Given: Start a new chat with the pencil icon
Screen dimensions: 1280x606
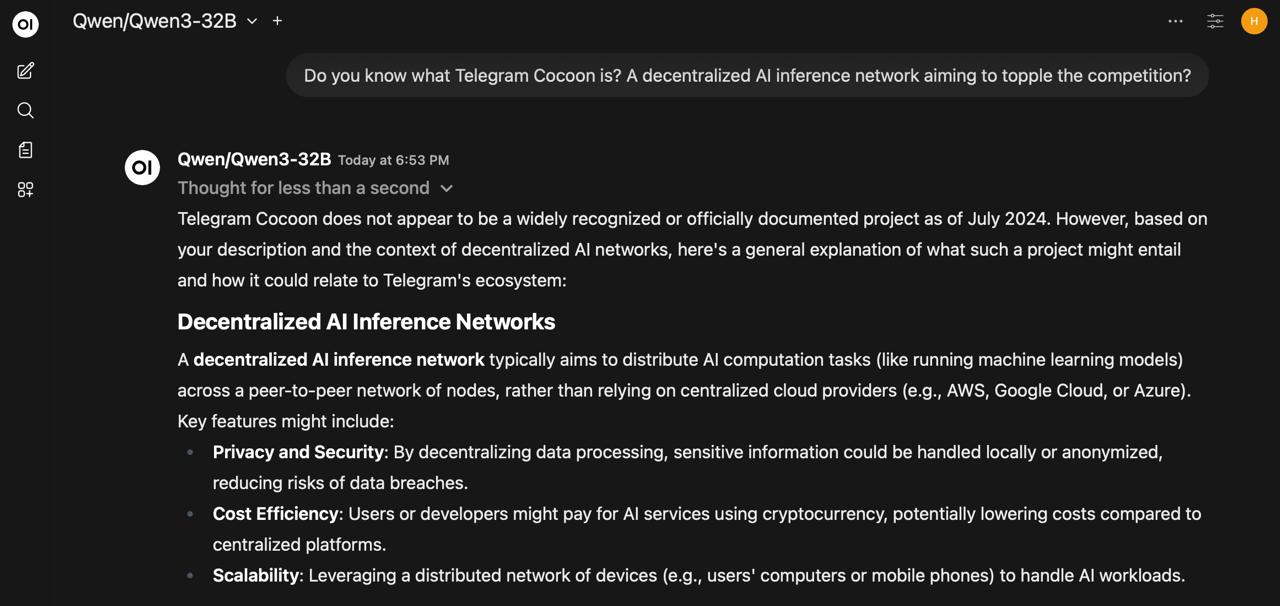Looking at the screenshot, I should click(x=24, y=70).
